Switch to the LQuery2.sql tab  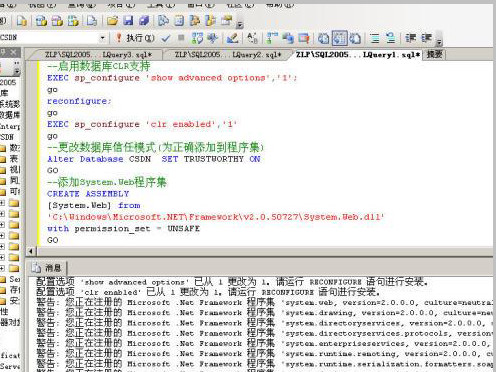(x=228, y=55)
